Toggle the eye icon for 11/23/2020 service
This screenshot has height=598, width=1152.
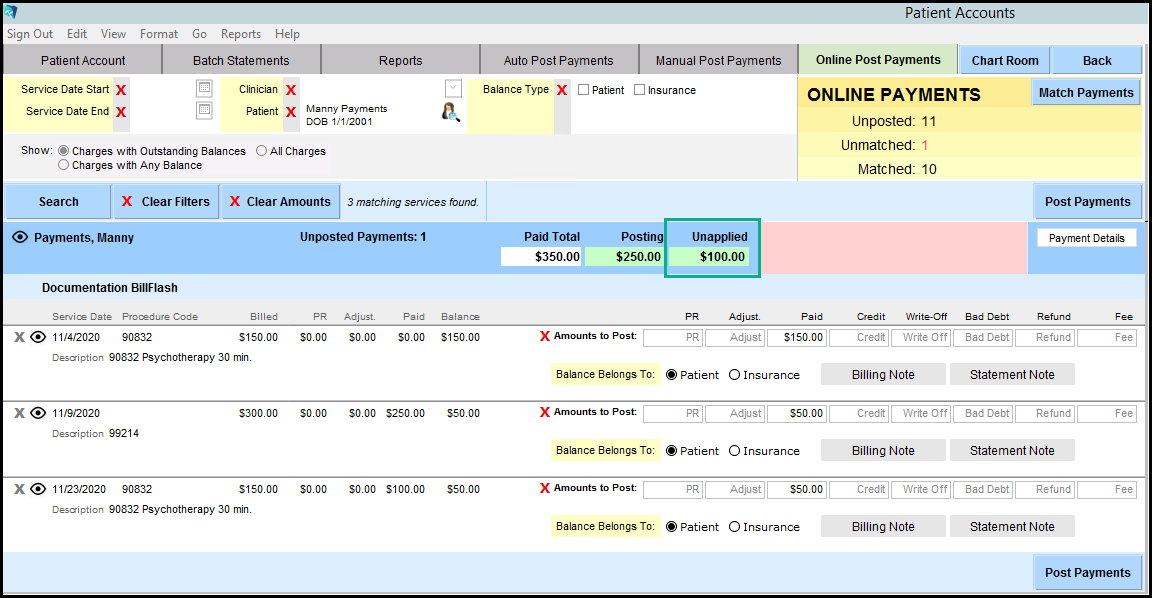(38, 489)
